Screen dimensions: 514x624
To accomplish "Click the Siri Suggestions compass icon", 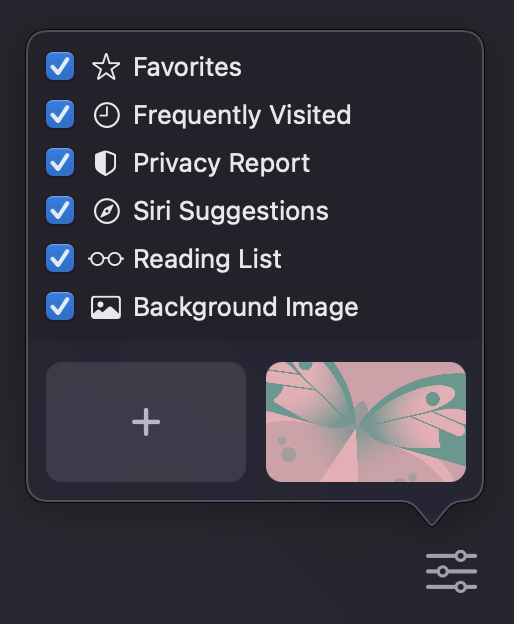I will (x=106, y=211).
